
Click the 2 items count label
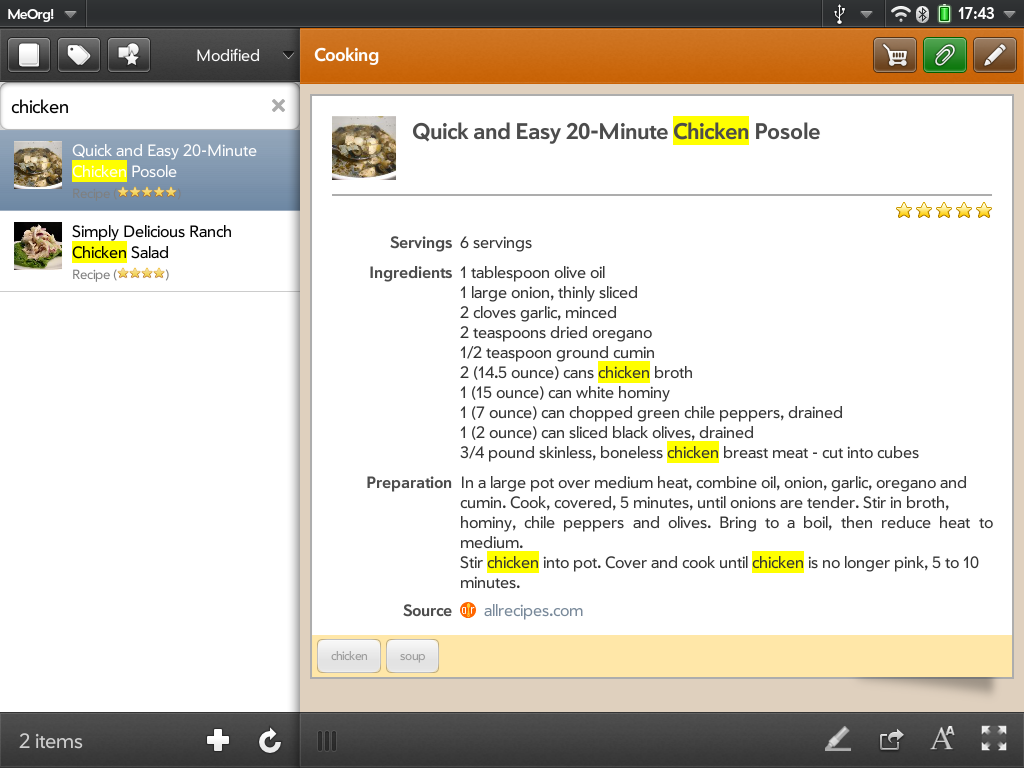[x=51, y=741]
